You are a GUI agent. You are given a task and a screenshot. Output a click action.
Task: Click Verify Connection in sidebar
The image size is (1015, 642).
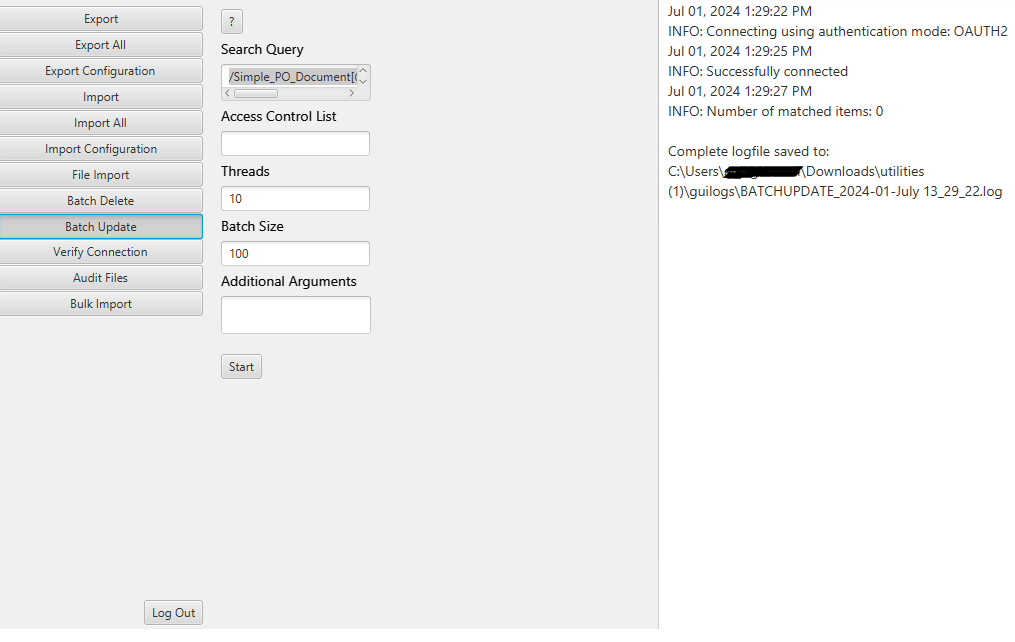point(101,252)
